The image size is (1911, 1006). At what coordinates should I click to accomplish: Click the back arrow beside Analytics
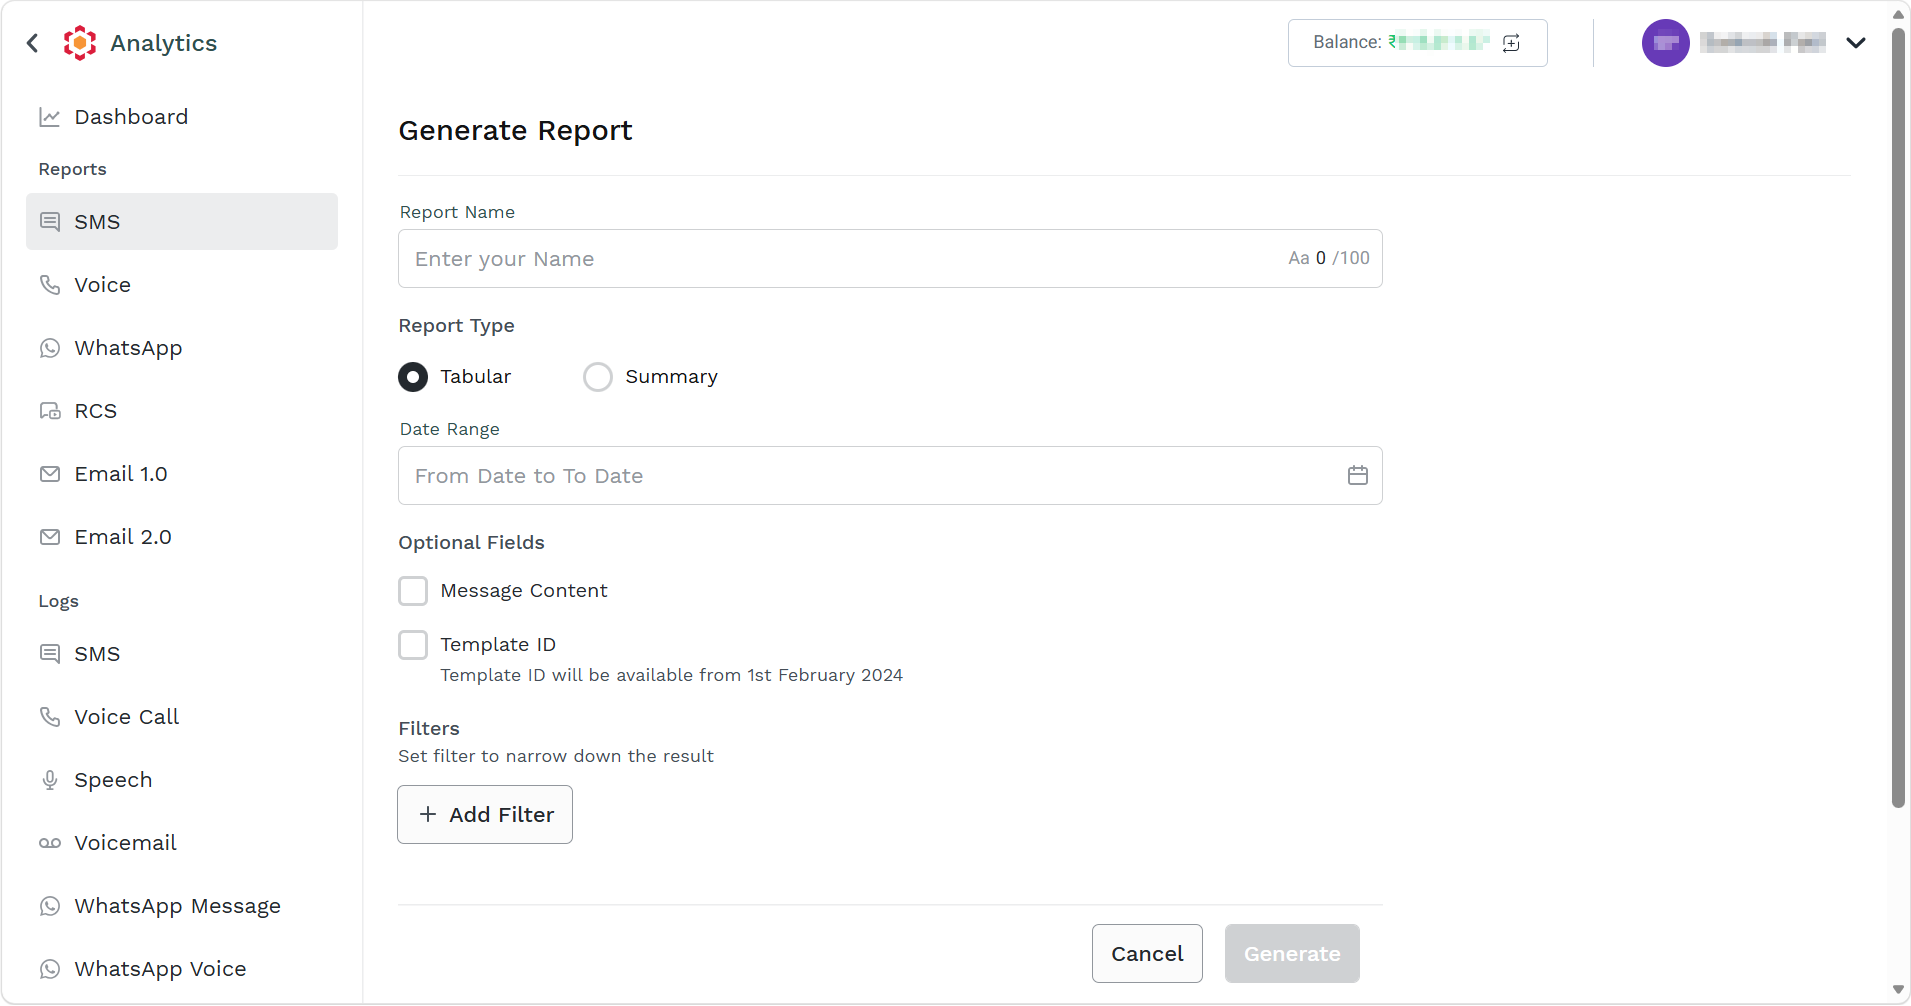tap(33, 43)
